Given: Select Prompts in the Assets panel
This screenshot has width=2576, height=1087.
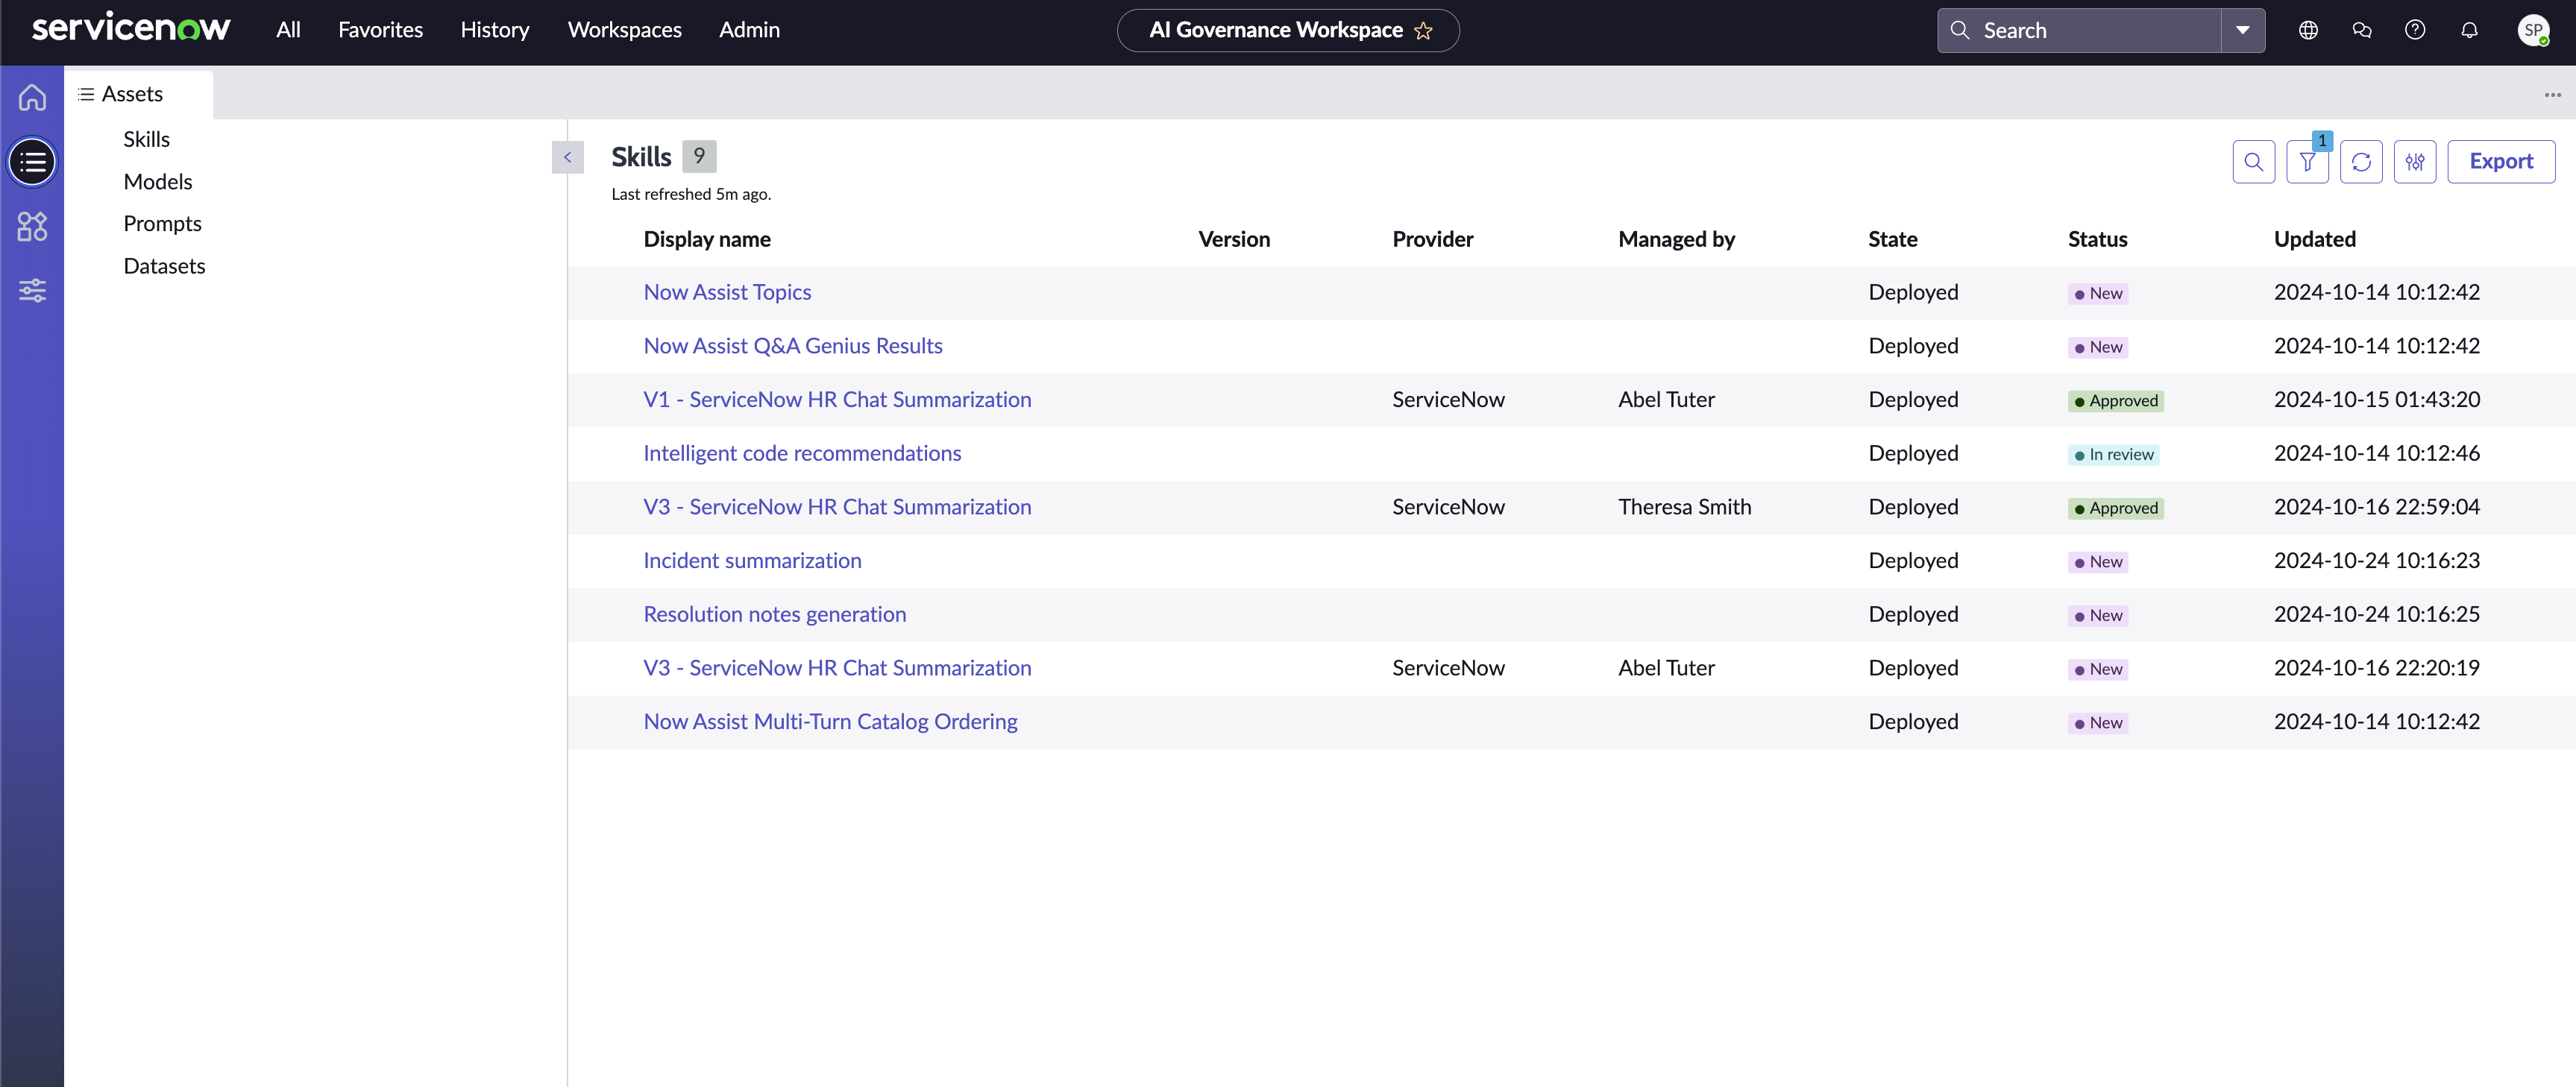Looking at the screenshot, I should coord(162,224).
